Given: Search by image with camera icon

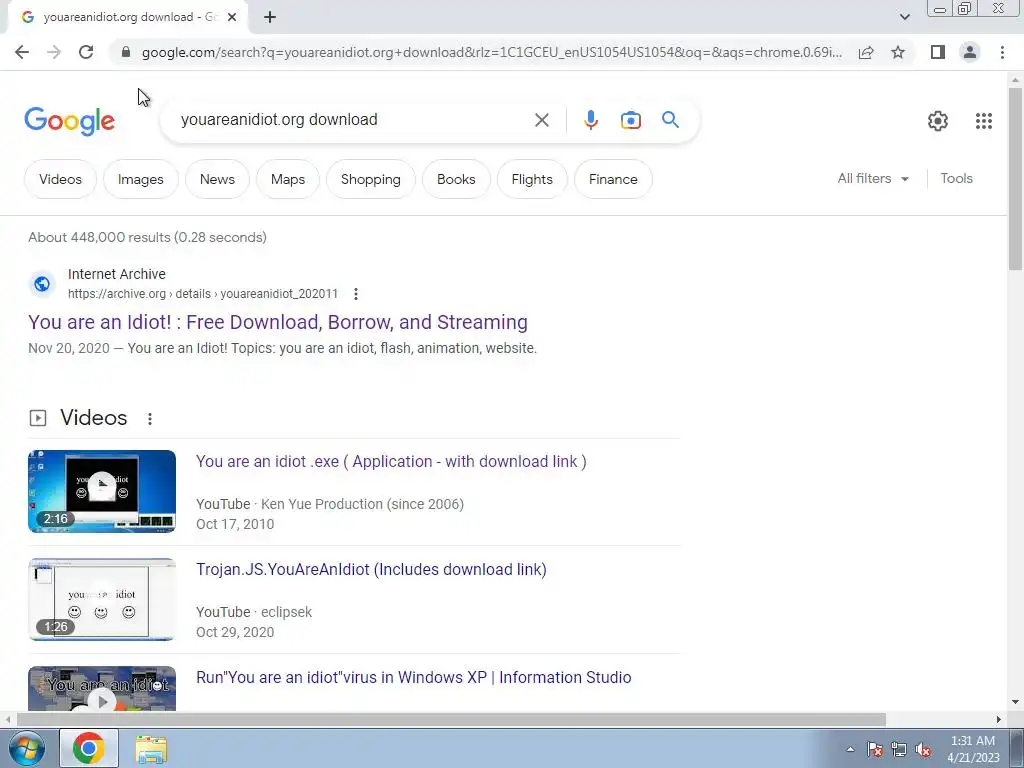Looking at the screenshot, I should click(630, 120).
